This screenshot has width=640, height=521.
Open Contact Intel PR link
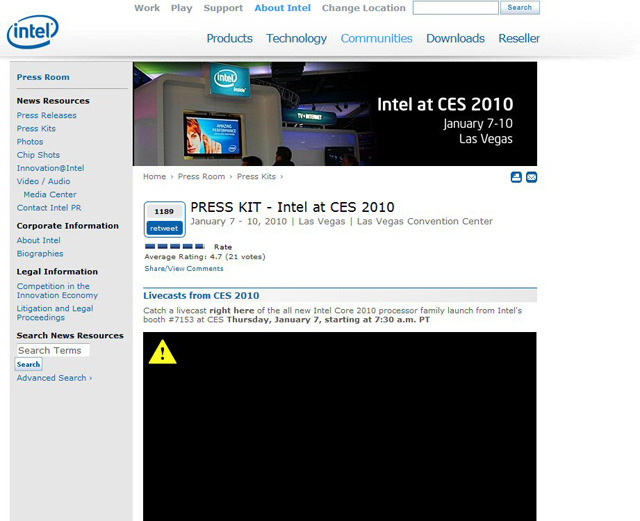coord(49,208)
